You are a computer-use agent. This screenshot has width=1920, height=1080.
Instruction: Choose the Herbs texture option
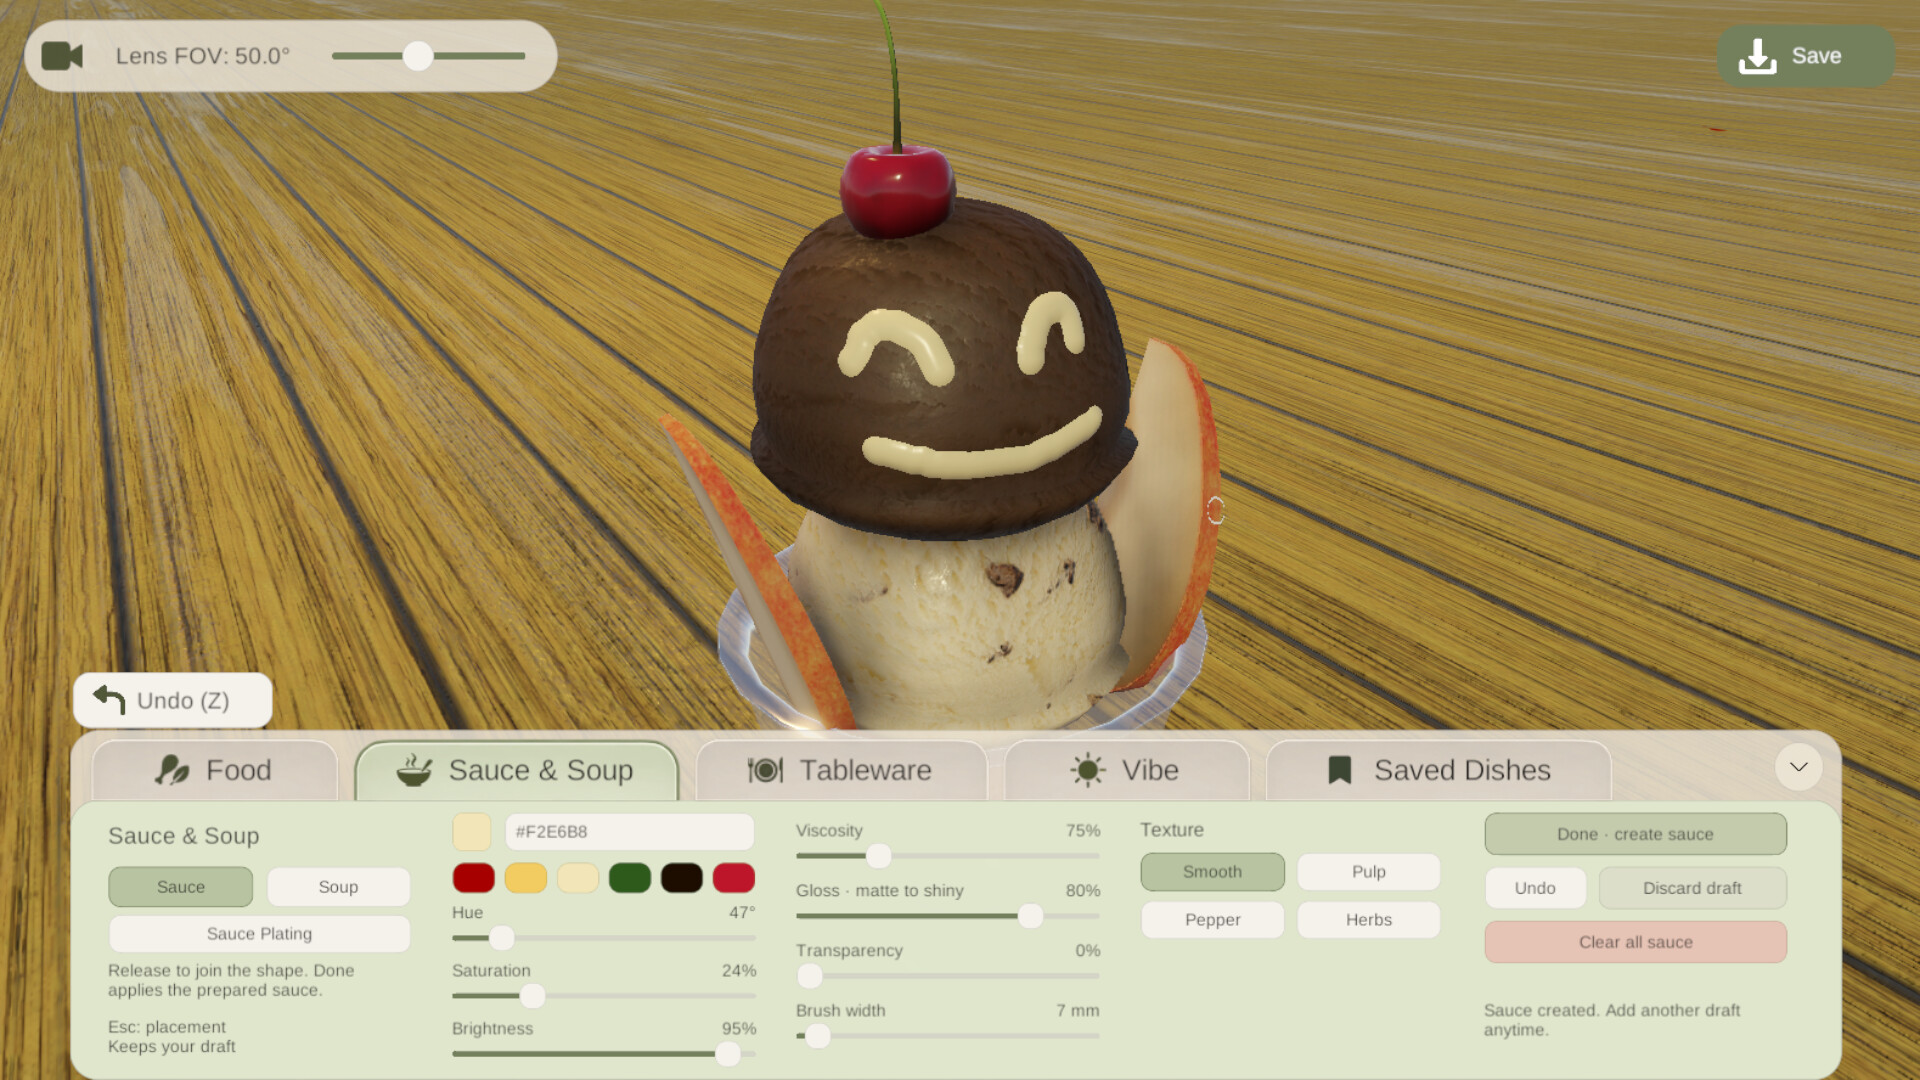point(1368,920)
